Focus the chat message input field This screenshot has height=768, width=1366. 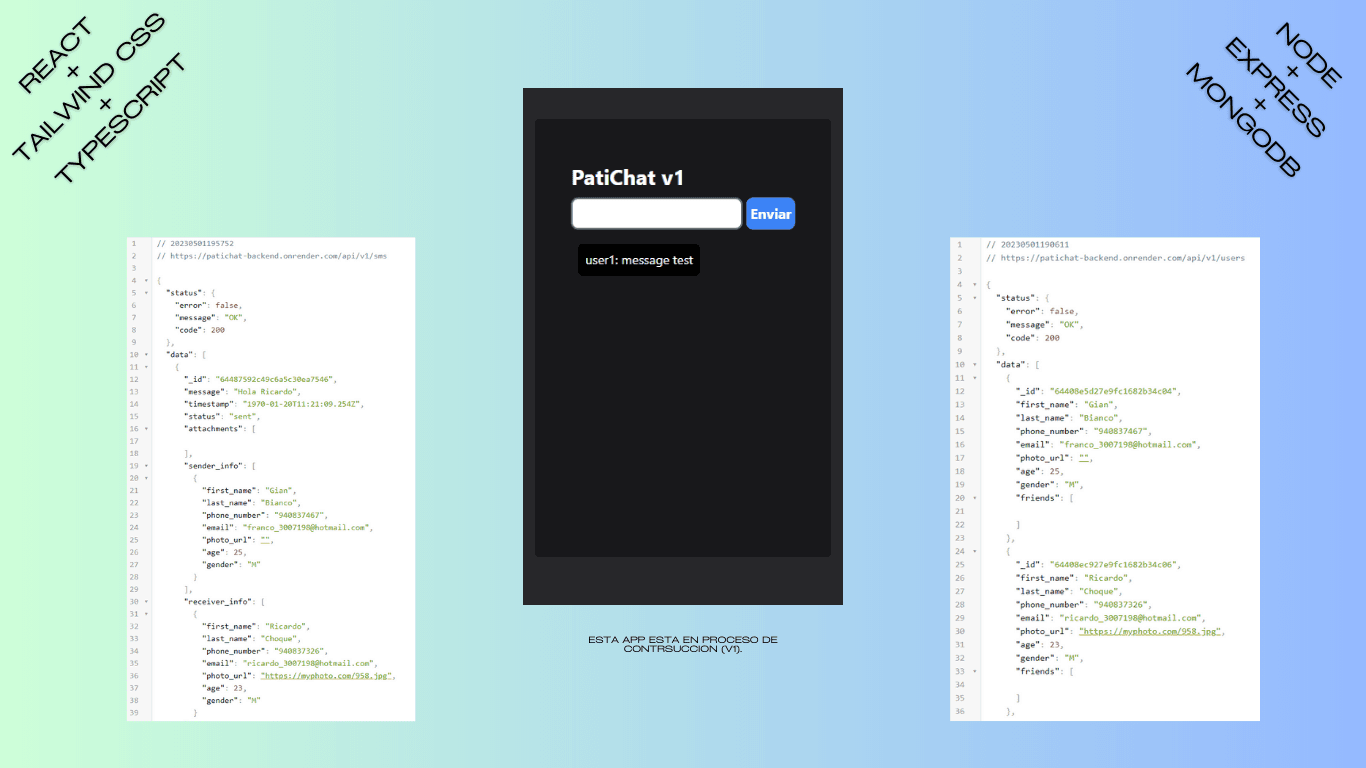coord(656,214)
